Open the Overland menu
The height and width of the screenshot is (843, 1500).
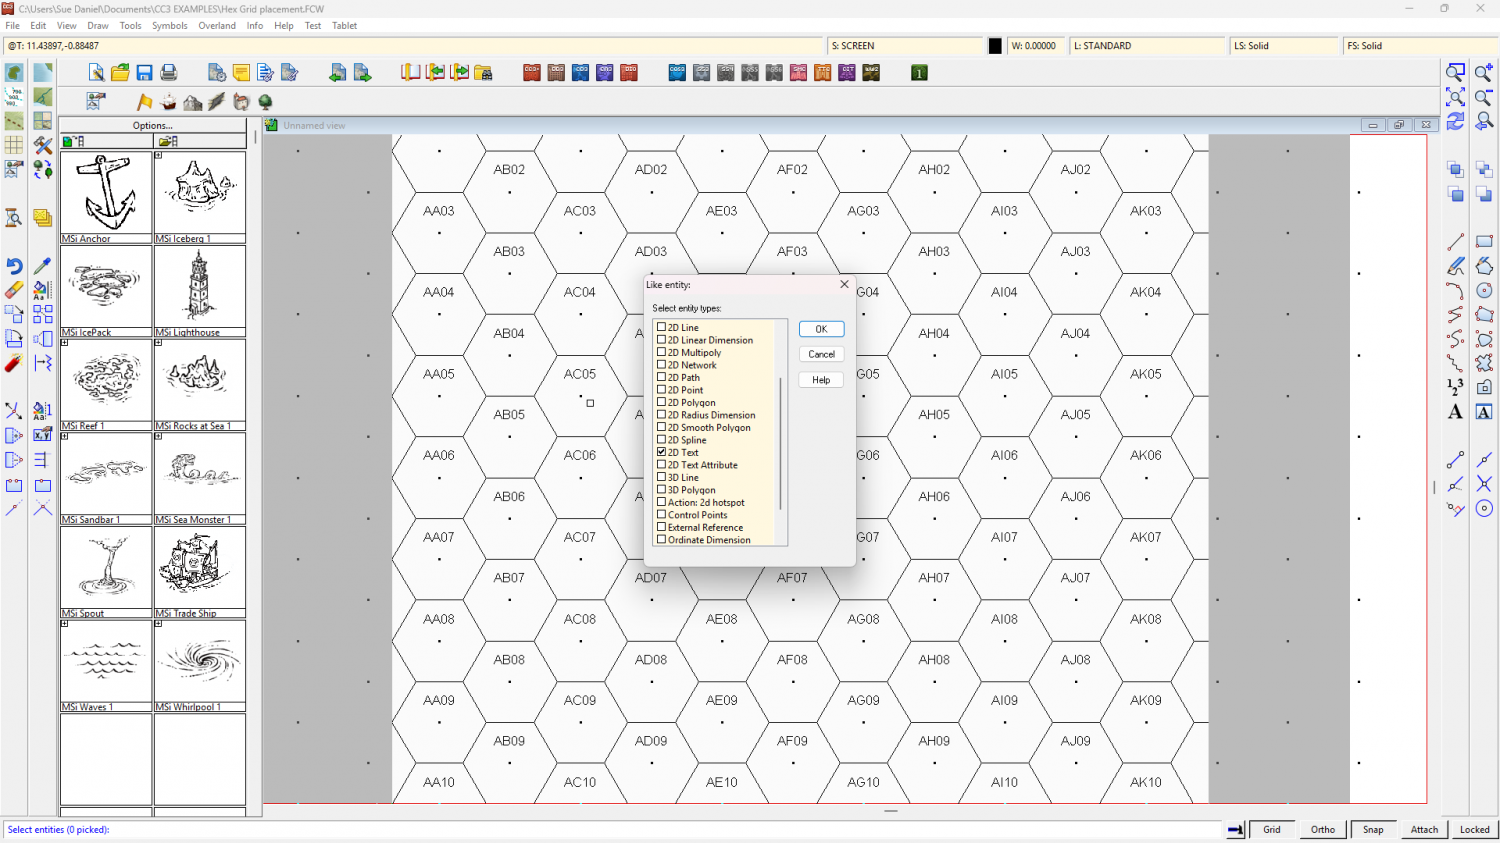[x=217, y=26]
